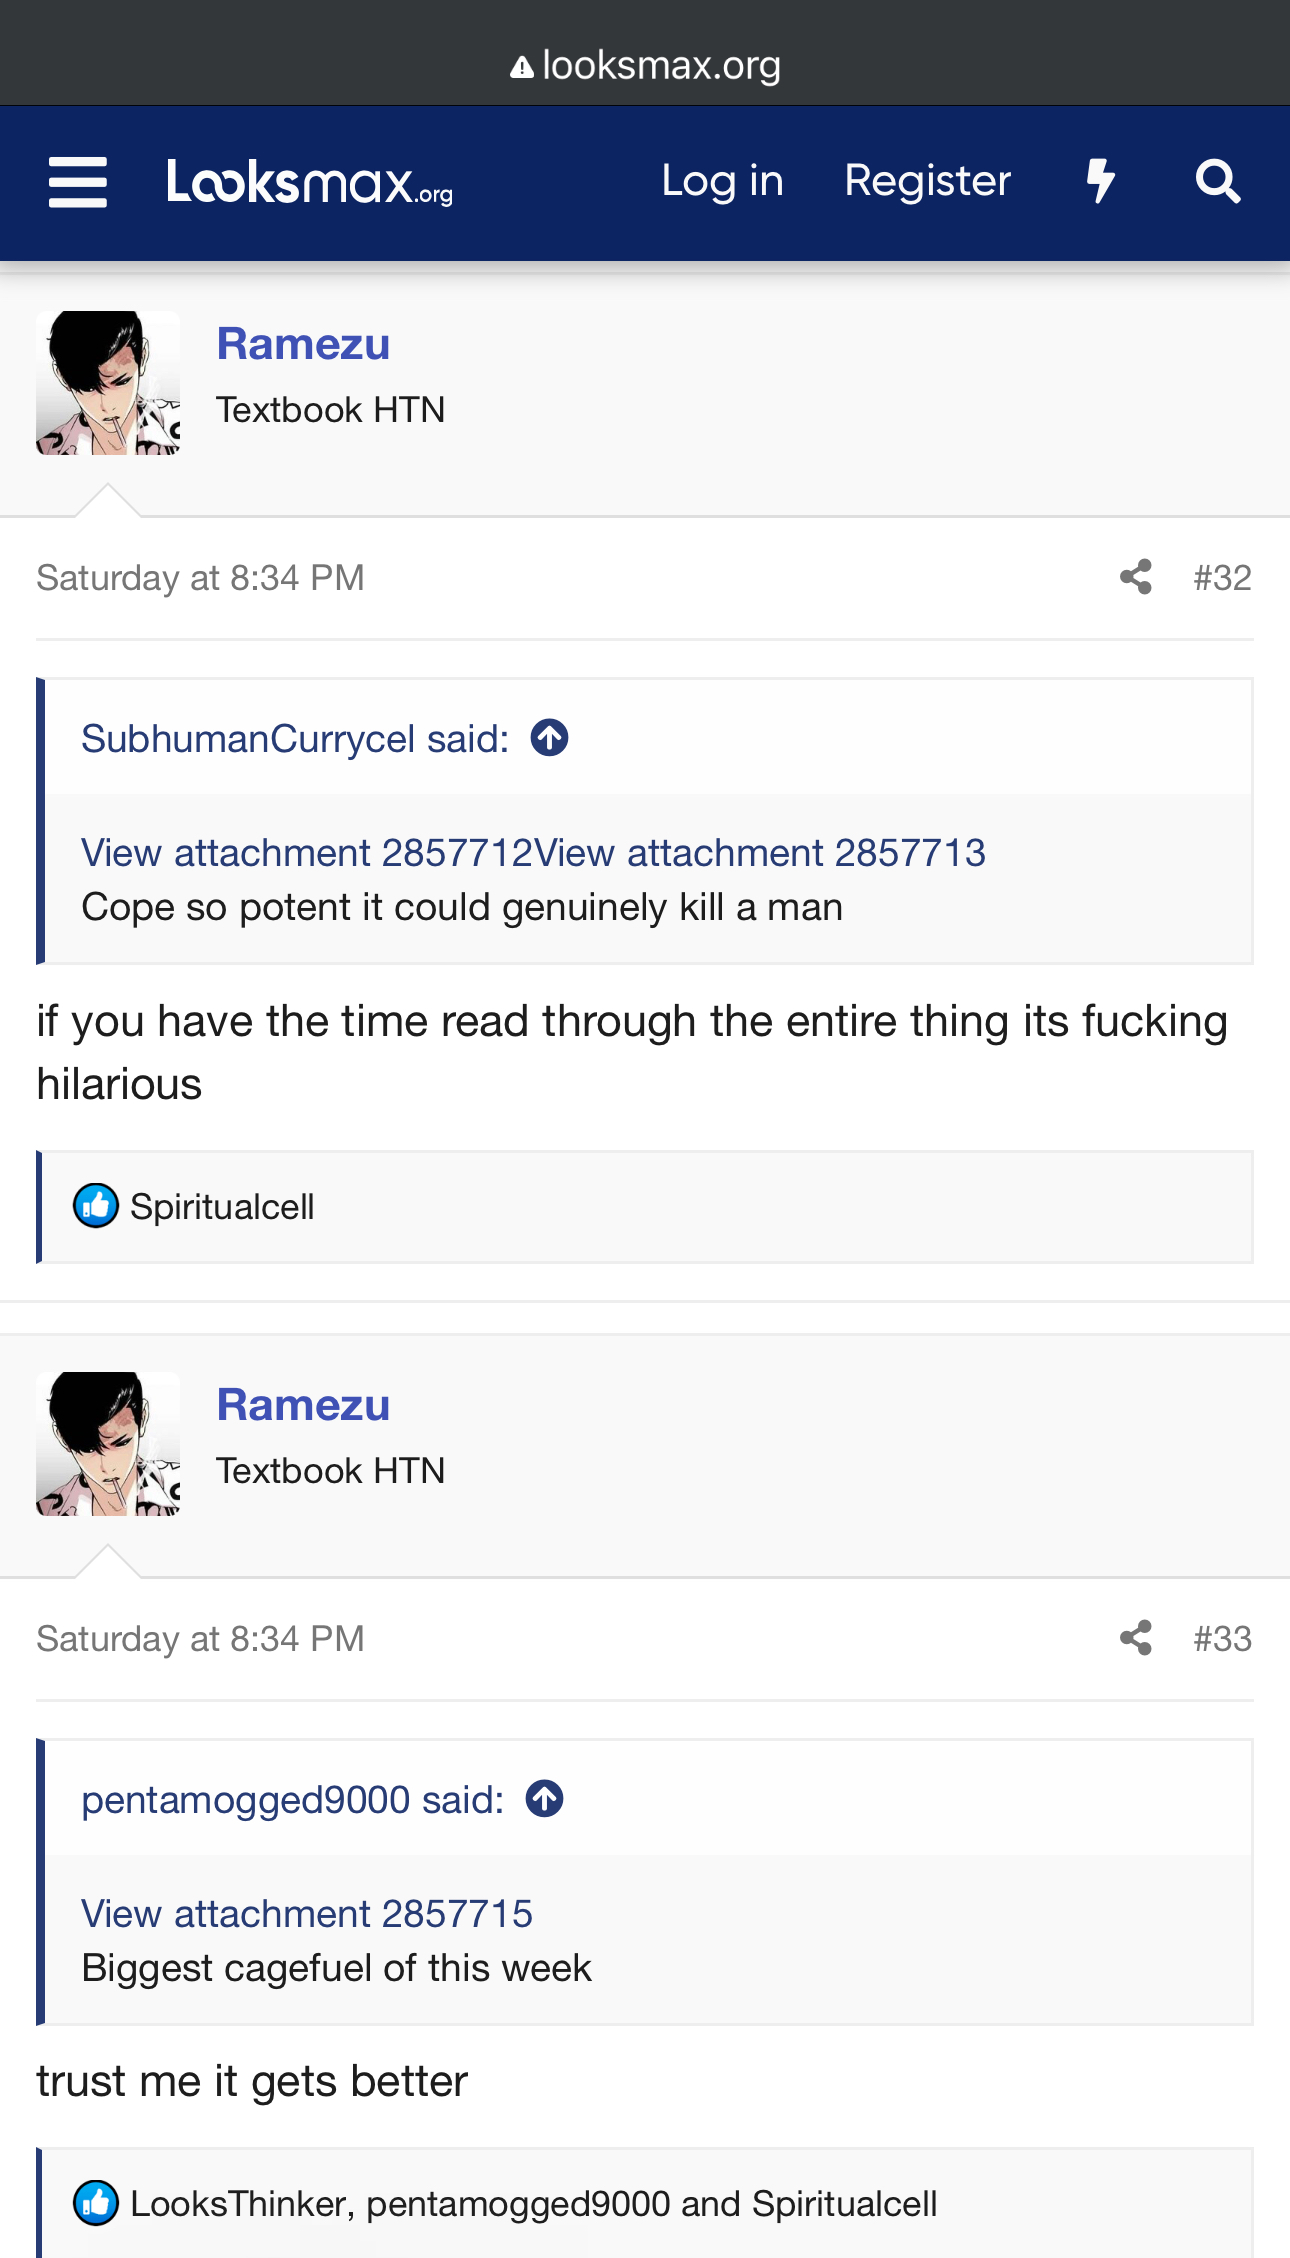Share post #32 via share icon
The width and height of the screenshot is (1290, 2258).
[1135, 577]
